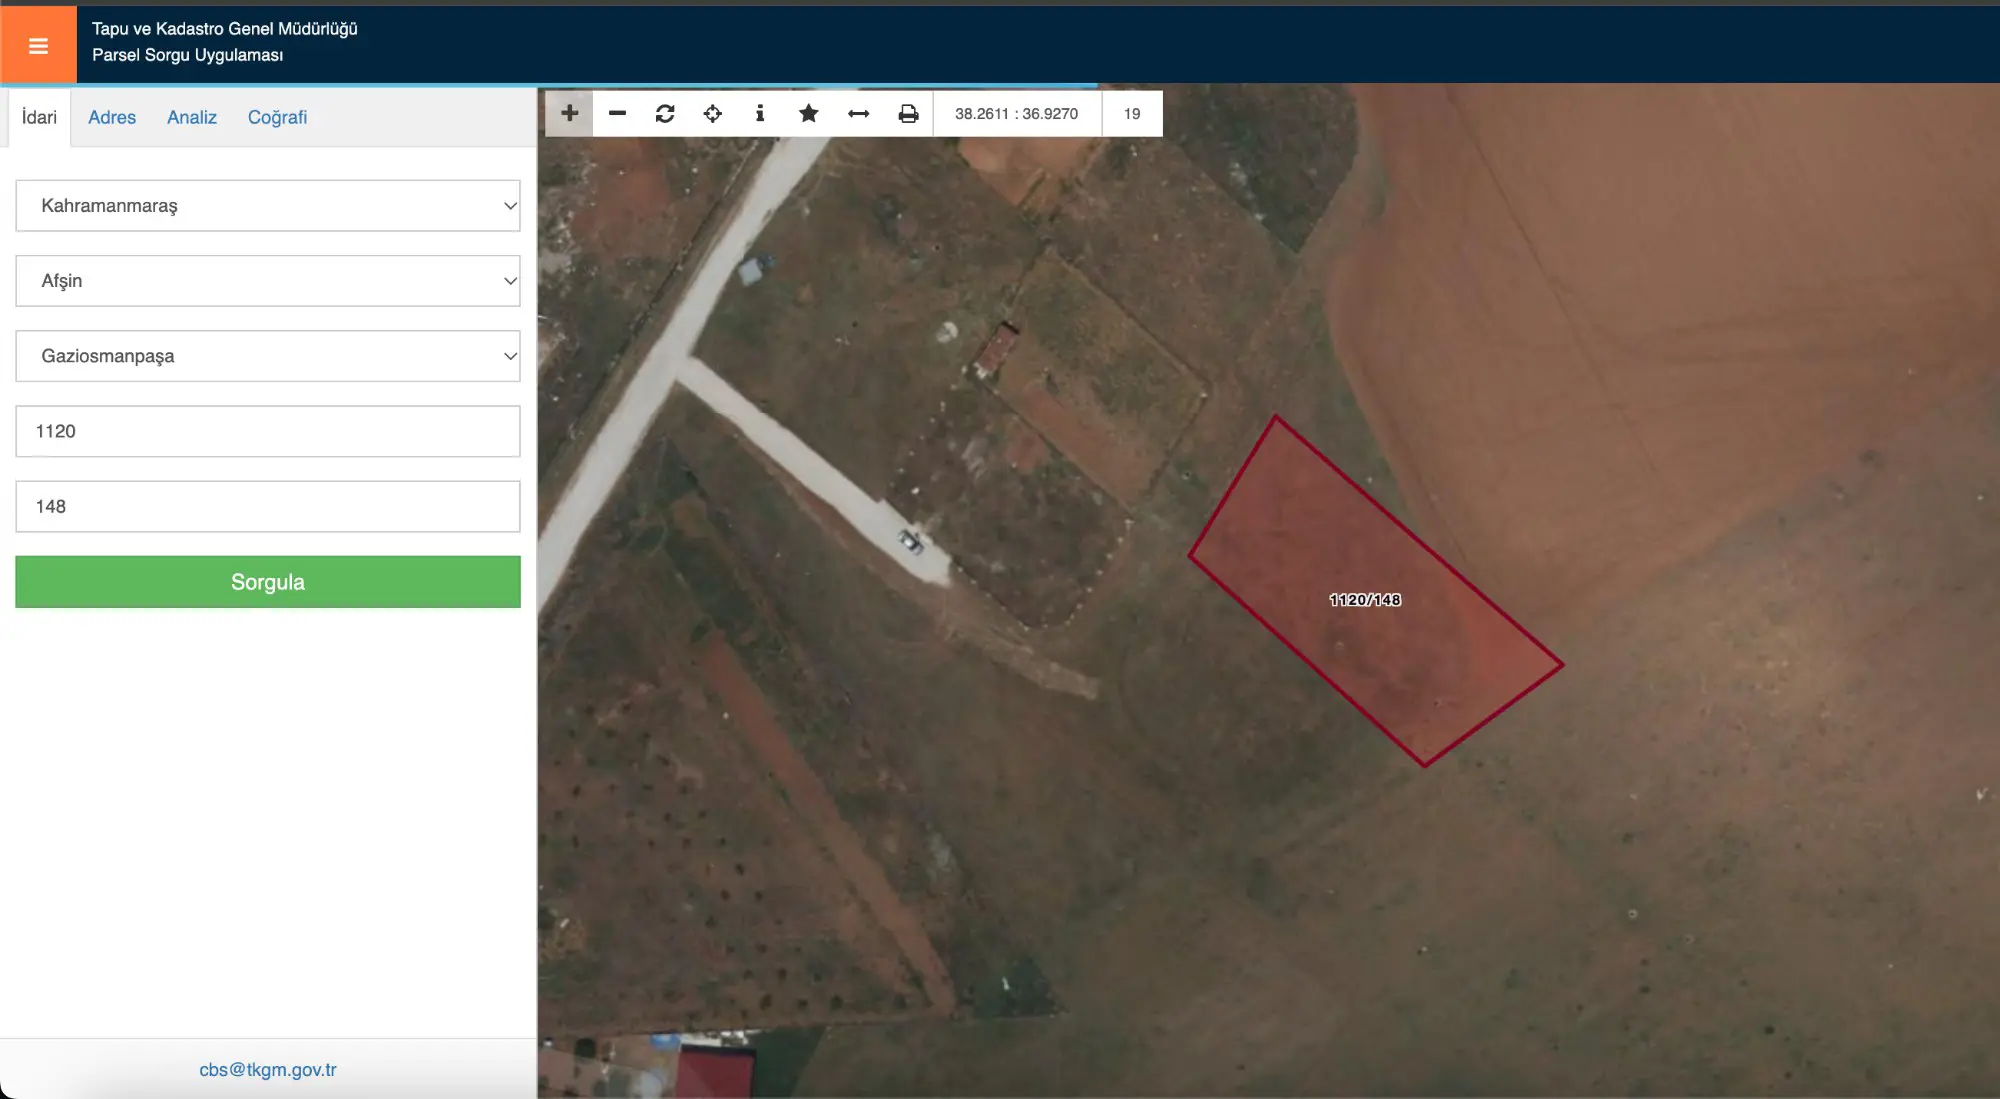
Task: Select the distance measure arrow tool
Action: coord(858,113)
